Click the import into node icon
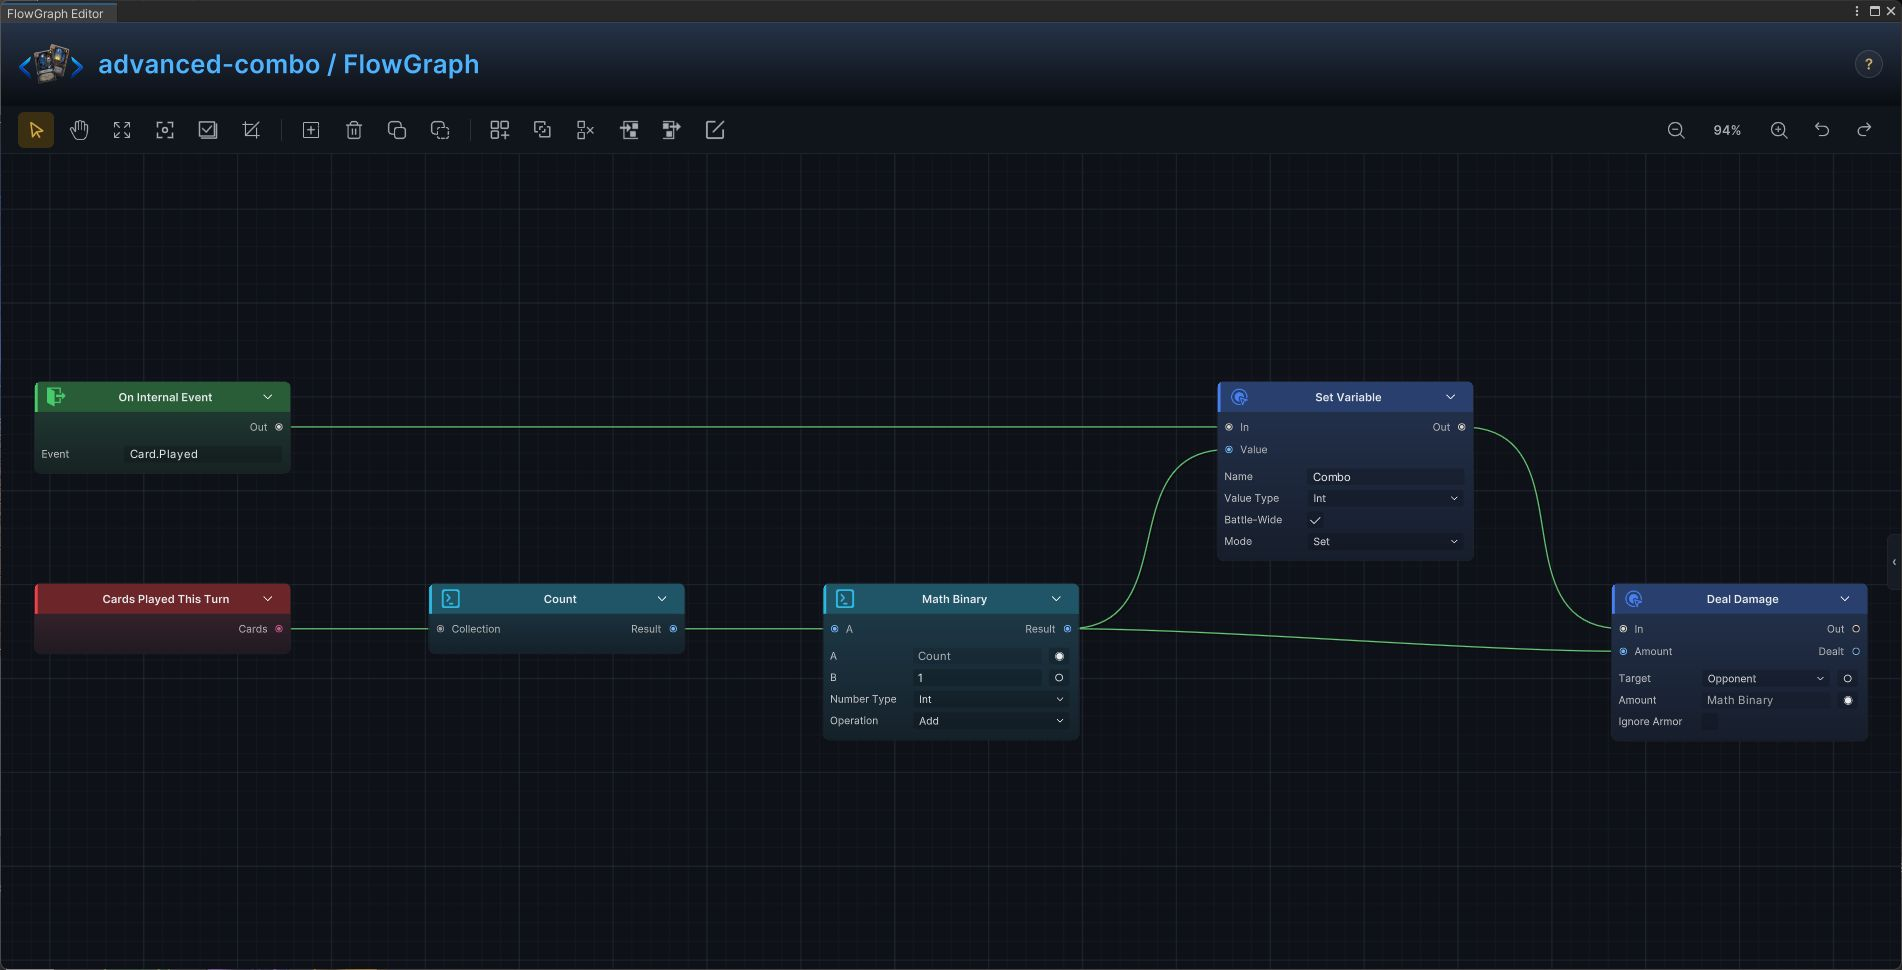The height and width of the screenshot is (970, 1902). tap(629, 130)
